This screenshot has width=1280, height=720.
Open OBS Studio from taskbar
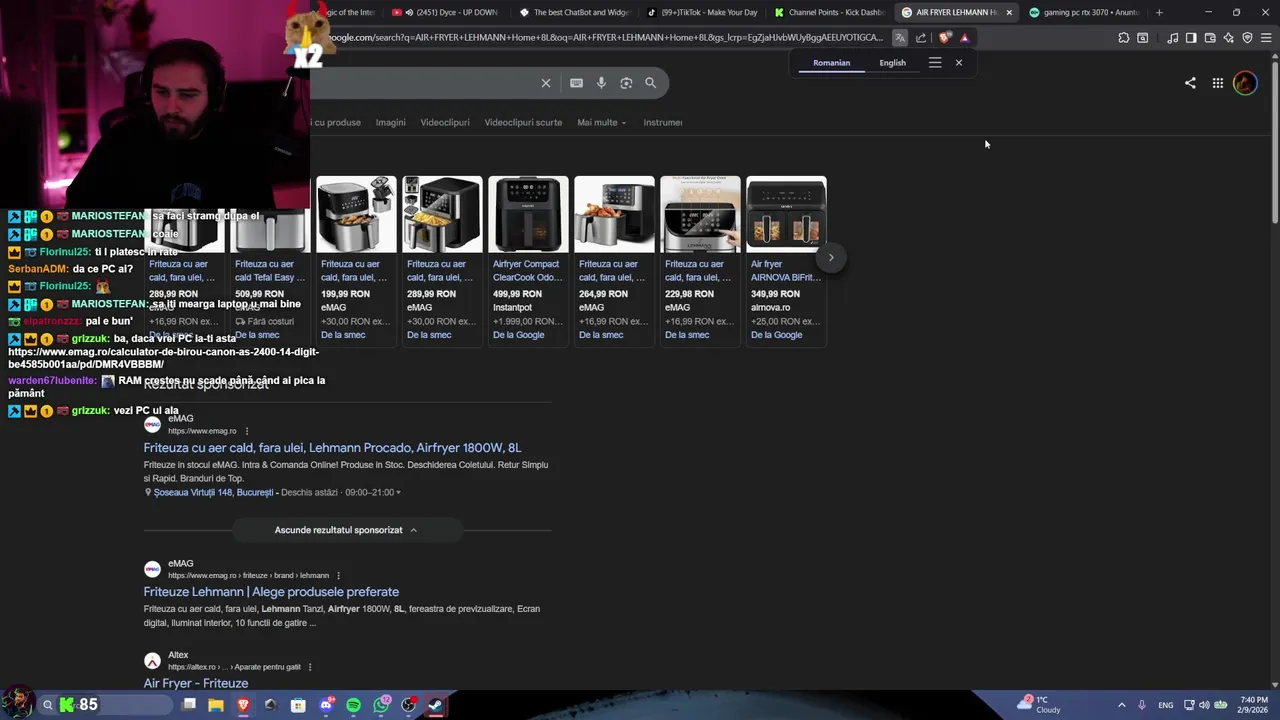tap(408, 705)
